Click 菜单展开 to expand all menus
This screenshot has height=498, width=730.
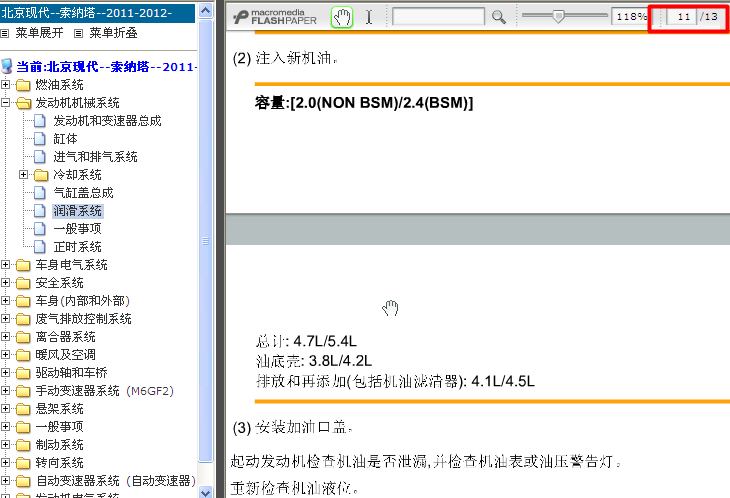(x=39, y=33)
